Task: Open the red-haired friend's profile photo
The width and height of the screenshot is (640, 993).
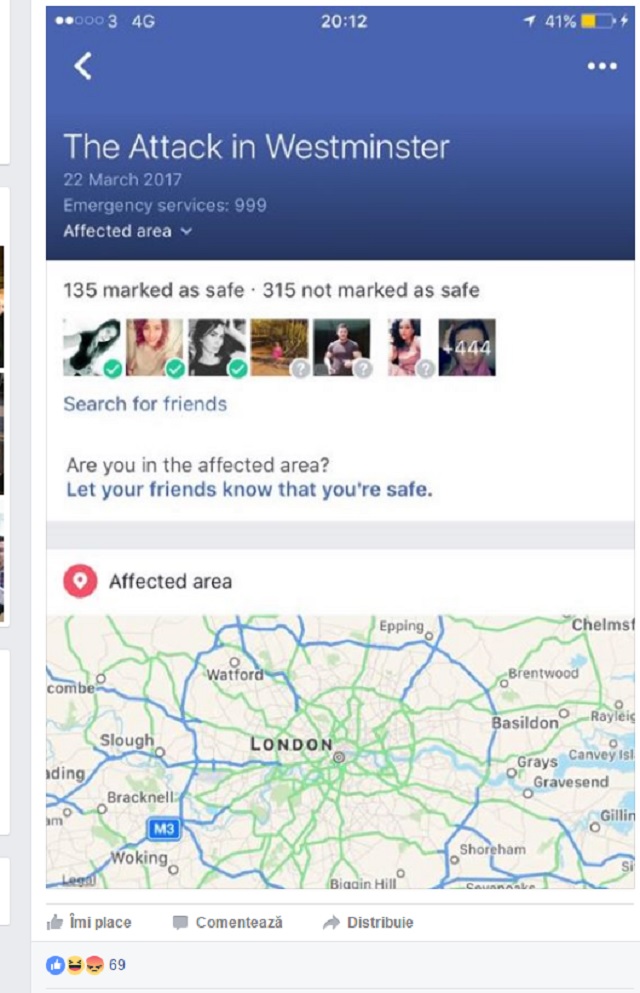Action: pyautogui.click(x=154, y=348)
